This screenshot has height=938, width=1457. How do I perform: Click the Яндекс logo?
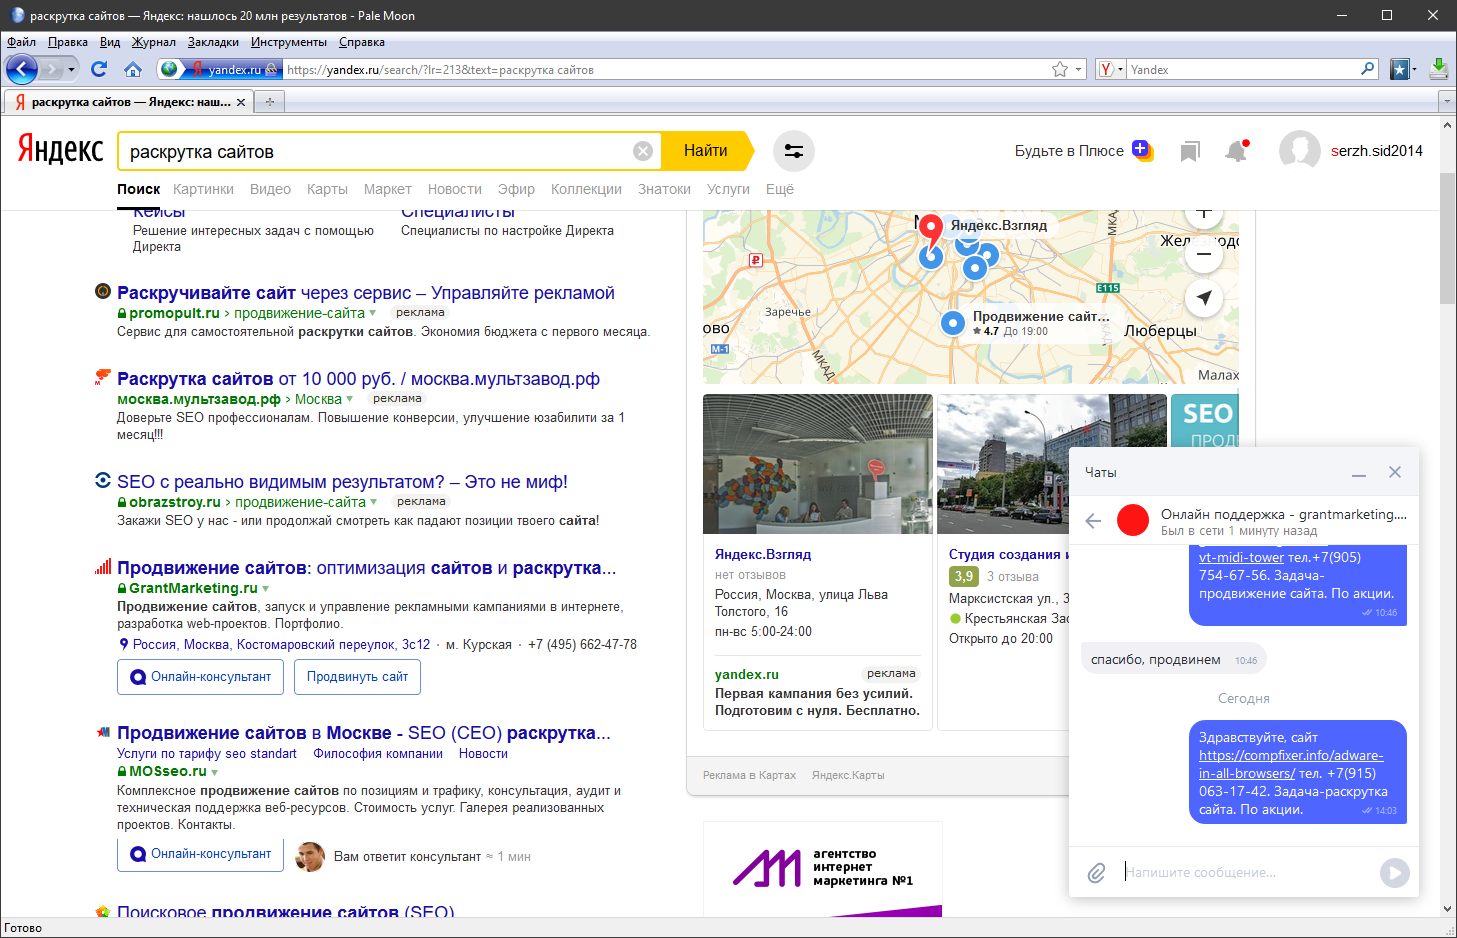click(60, 150)
